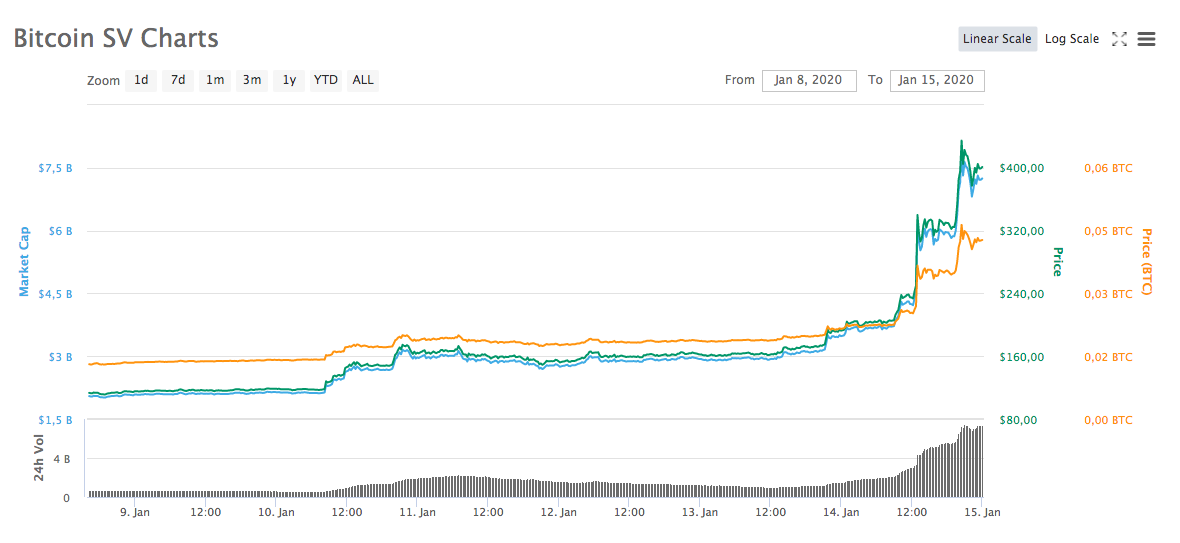Click the 0,00 BTC tick label
The width and height of the screenshot is (1180, 543).
point(1108,420)
